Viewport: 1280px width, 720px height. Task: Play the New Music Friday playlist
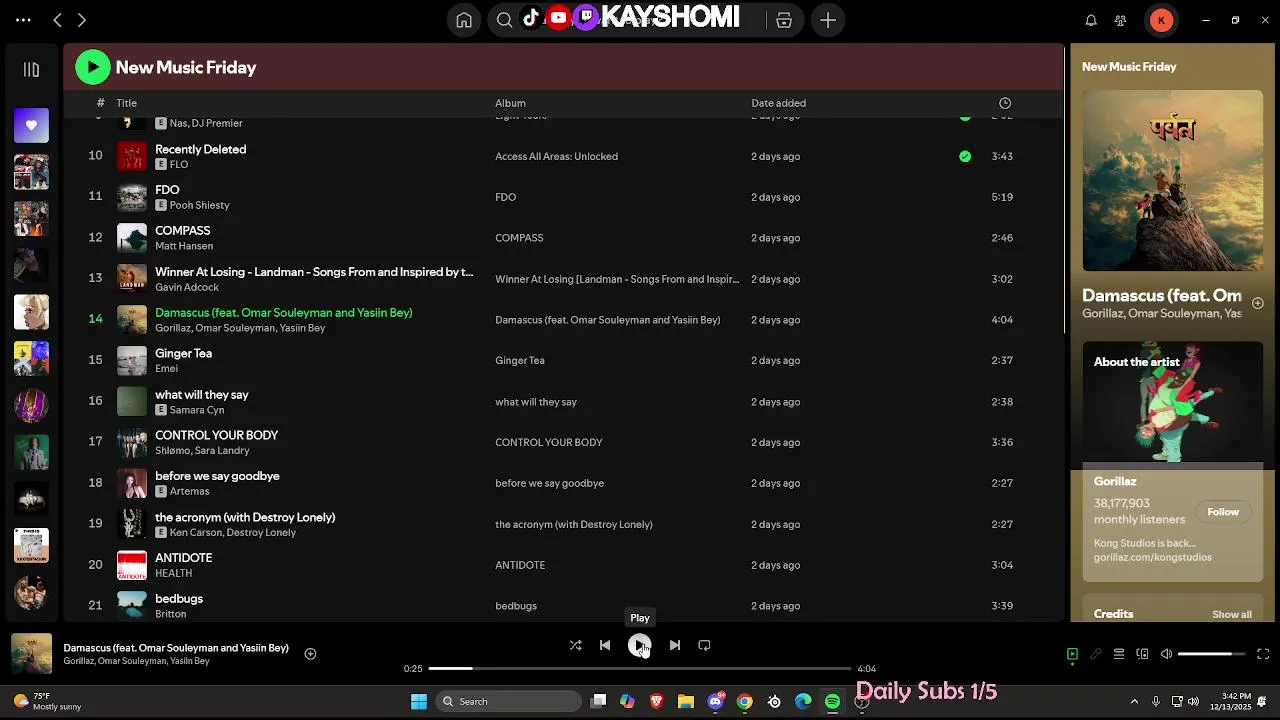93,67
